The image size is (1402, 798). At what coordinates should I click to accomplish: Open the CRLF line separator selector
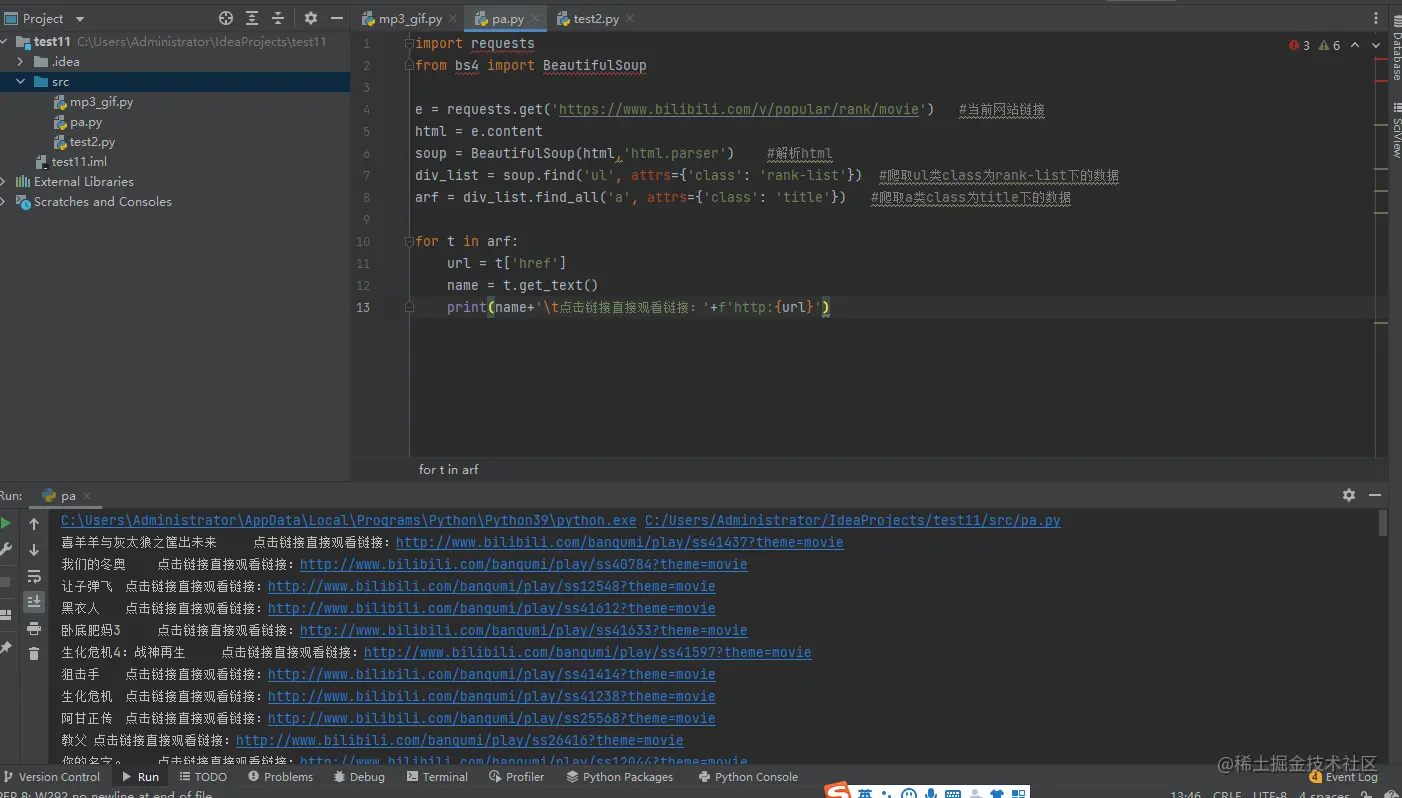pyautogui.click(x=1227, y=795)
